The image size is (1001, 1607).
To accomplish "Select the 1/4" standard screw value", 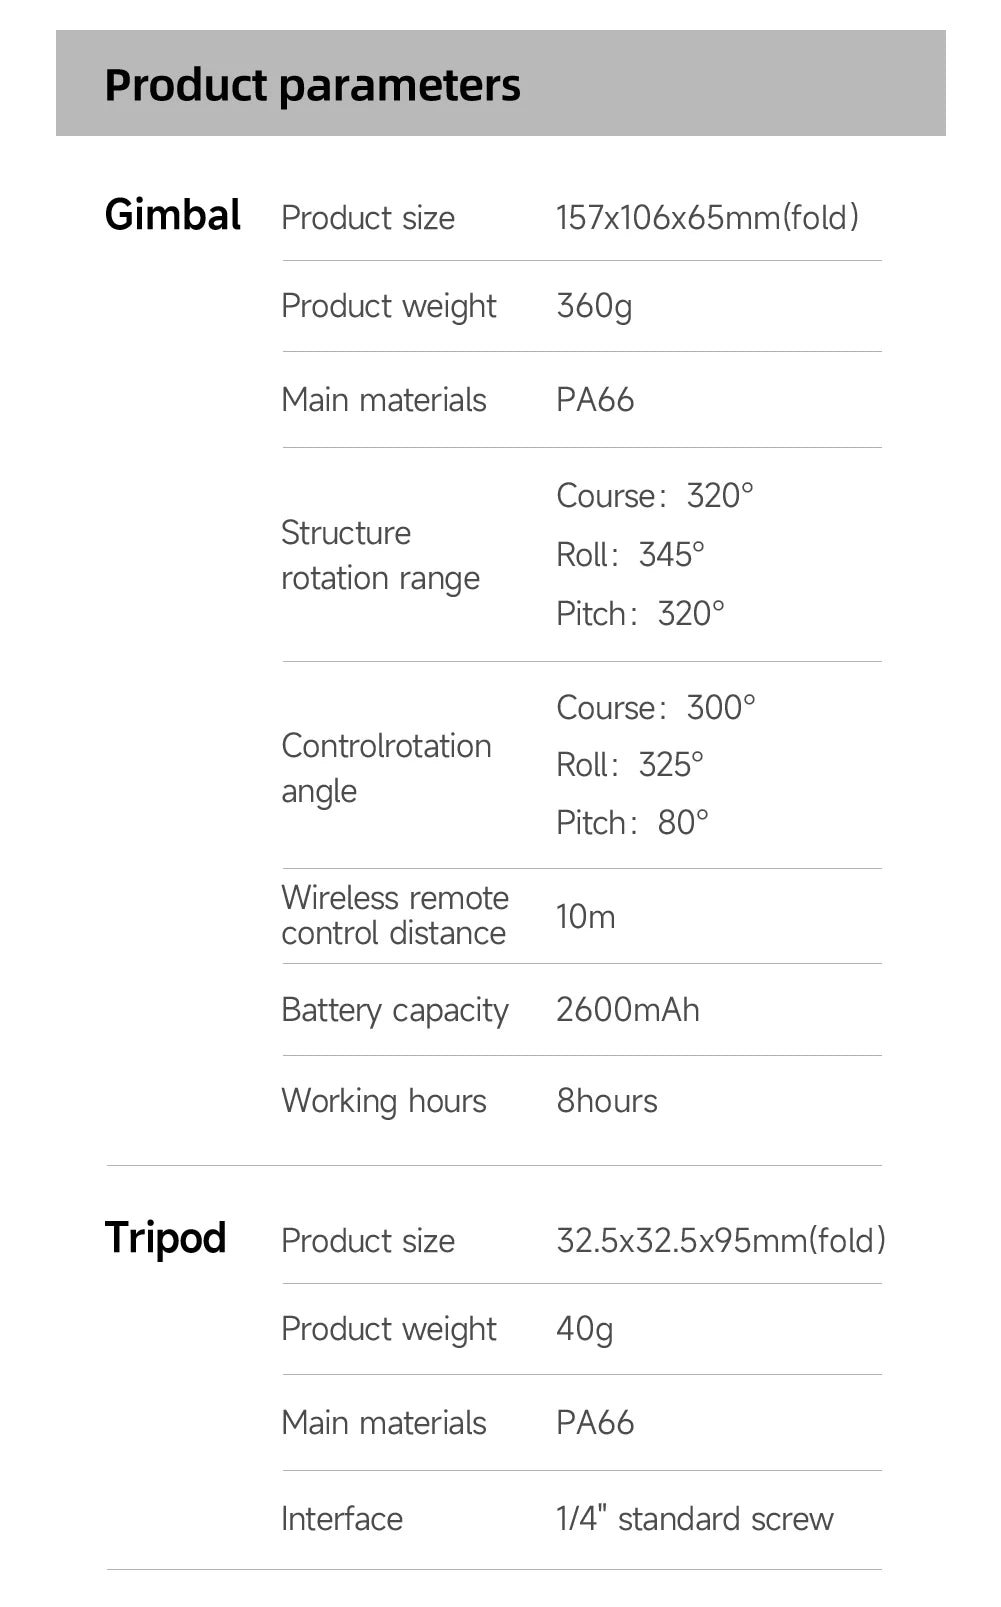I will click(694, 1519).
